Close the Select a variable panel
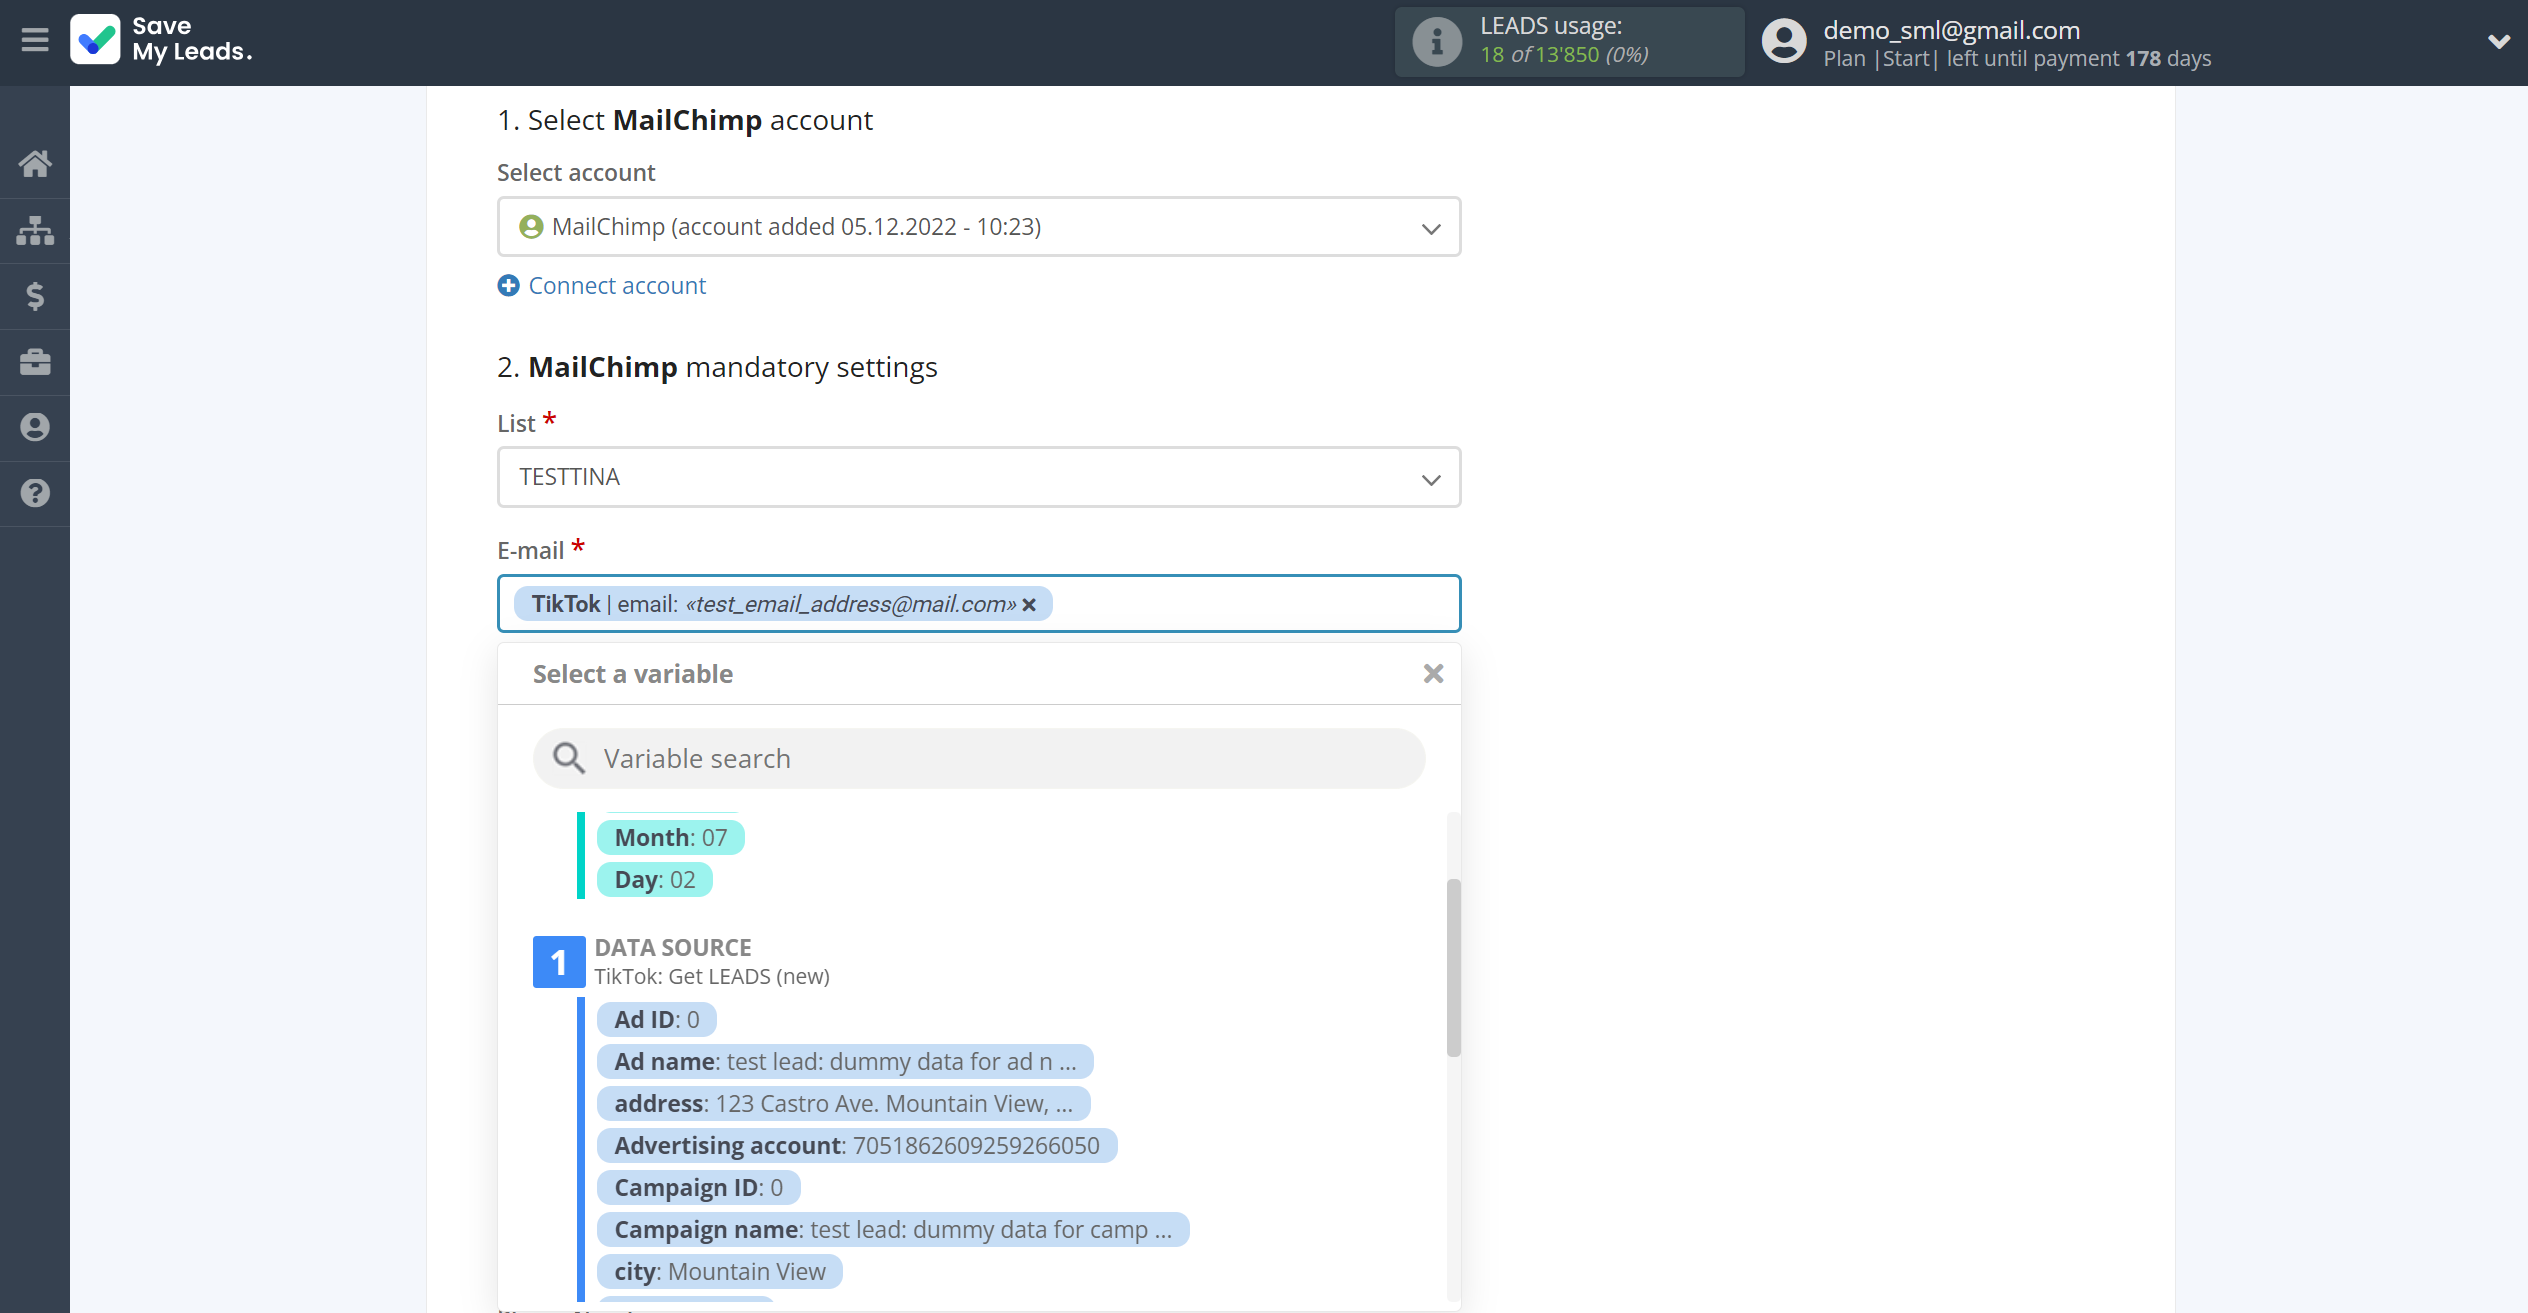The height and width of the screenshot is (1313, 2528). pyautogui.click(x=1433, y=674)
